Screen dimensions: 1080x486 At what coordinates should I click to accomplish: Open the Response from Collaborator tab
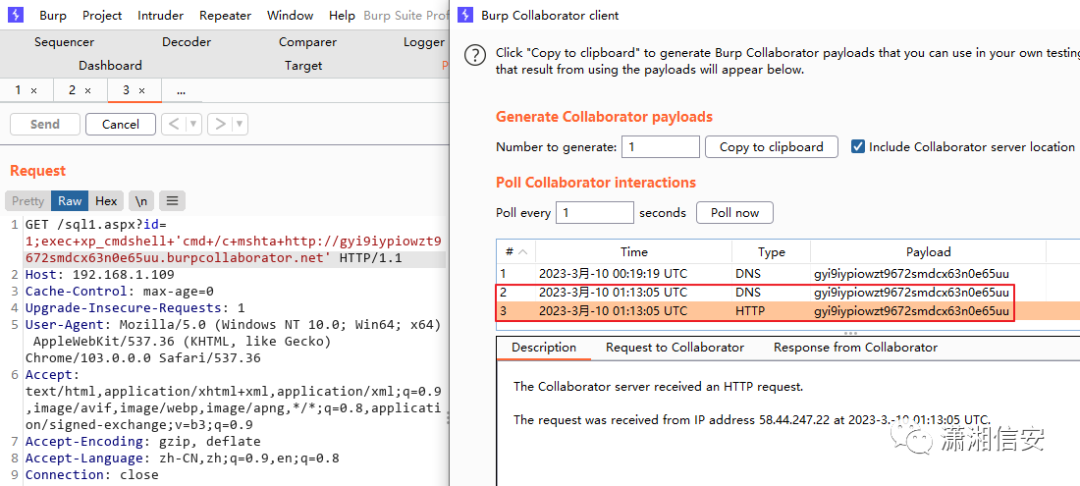(x=855, y=348)
